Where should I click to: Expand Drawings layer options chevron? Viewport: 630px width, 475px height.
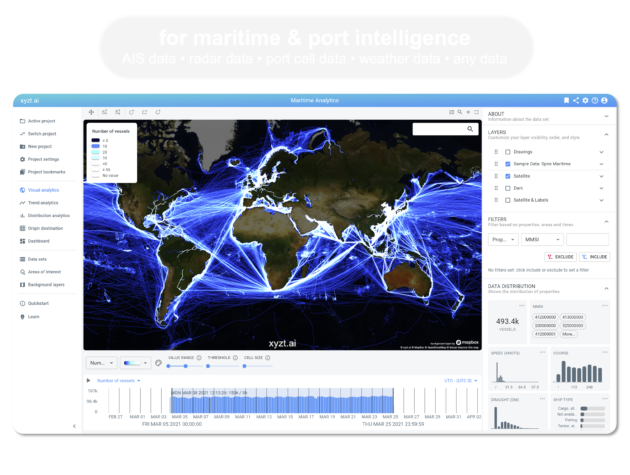pyautogui.click(x=601, y=152)
